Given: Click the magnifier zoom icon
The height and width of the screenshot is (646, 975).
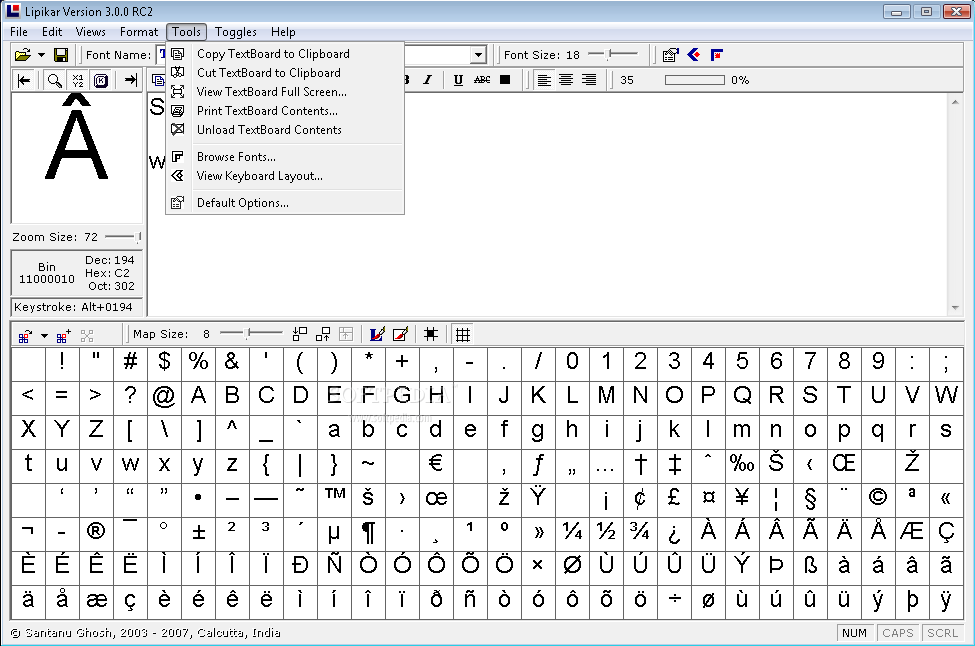Looking at the screenshot, I should pyautogui.click(x=55, y=80).
